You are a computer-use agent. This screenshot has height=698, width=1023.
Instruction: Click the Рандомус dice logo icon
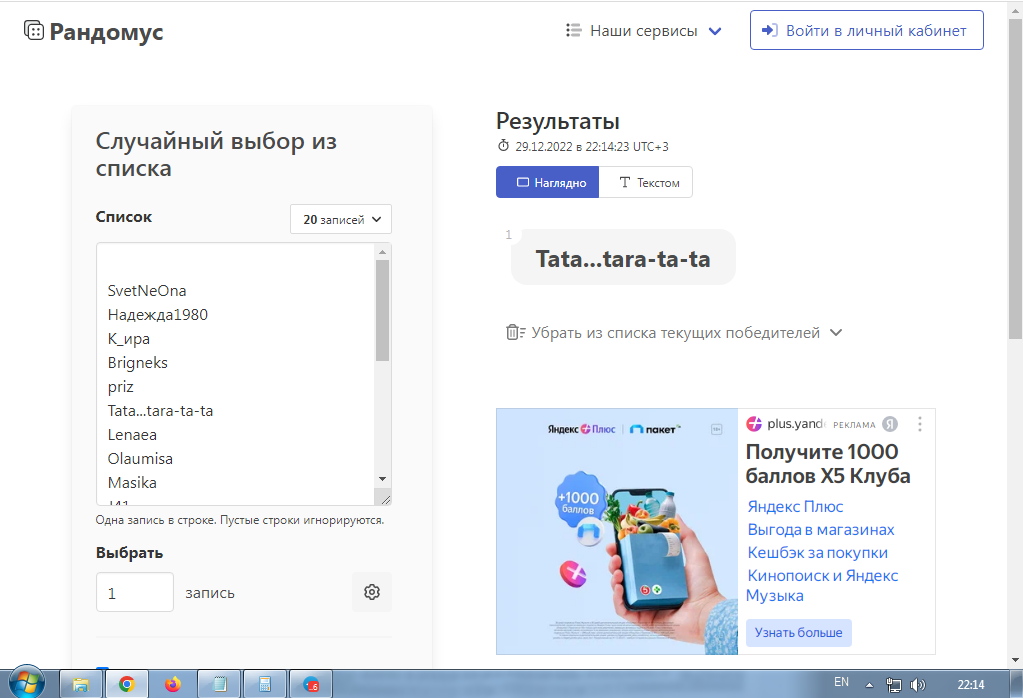click(x=34, y=30)
